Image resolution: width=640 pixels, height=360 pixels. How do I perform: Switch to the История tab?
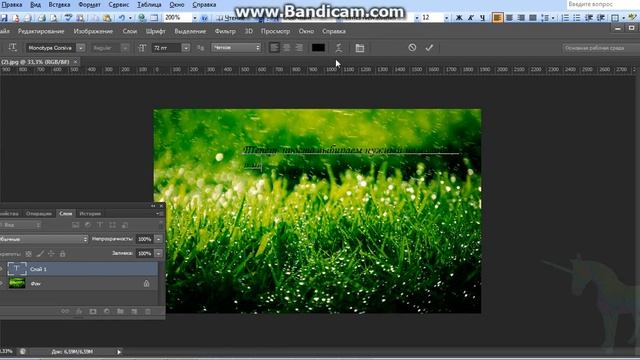(x=90, y=213)
